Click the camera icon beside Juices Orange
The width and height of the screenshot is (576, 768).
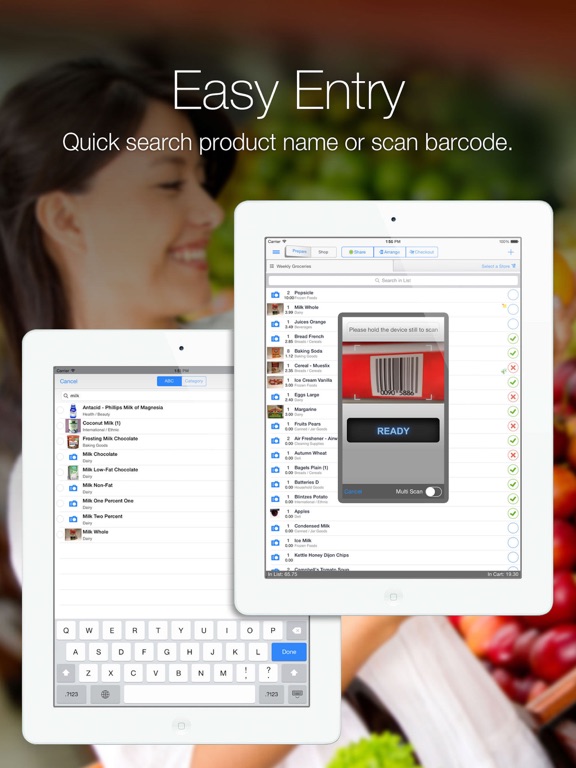tap(275, 324)
